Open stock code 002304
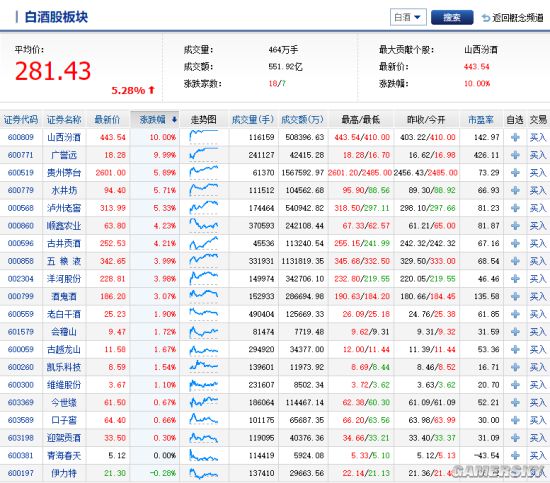This screenshot has height=483, width=550. pos(21,279)
